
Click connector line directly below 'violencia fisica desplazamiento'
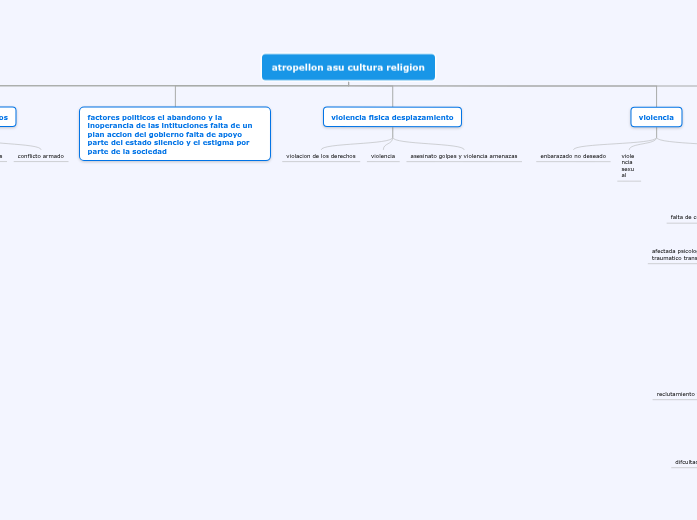coord(393,133)
